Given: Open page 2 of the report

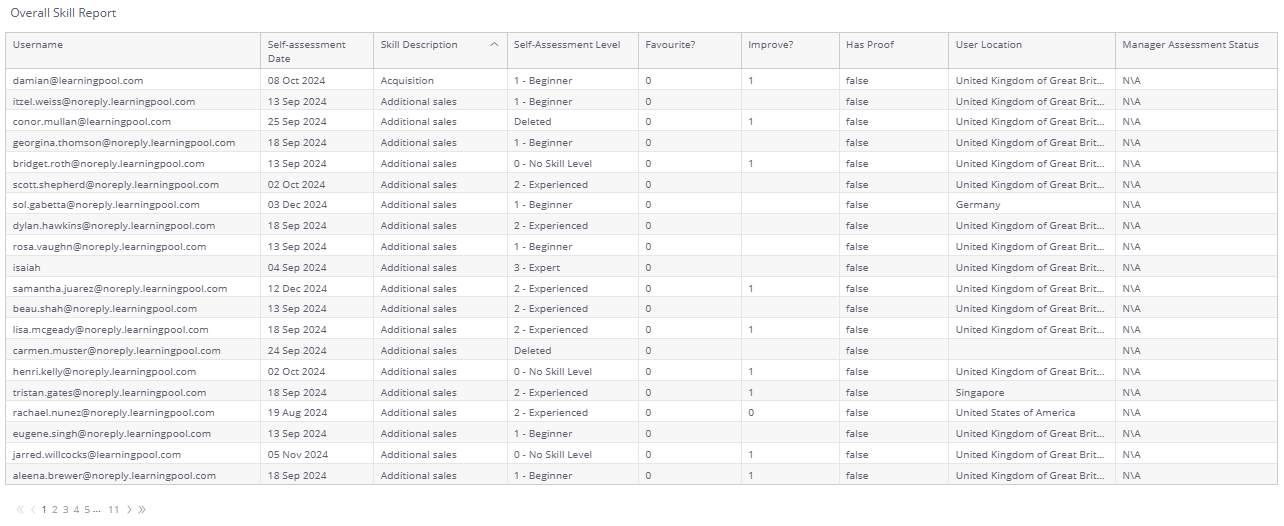Looking at the screenshot, I should [x=55, y=510].
